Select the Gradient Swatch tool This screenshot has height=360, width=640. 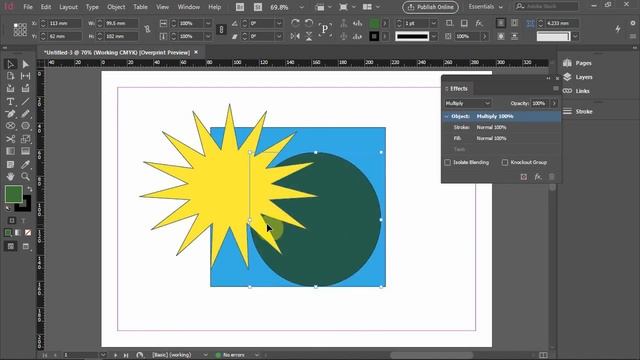point(11,151)
